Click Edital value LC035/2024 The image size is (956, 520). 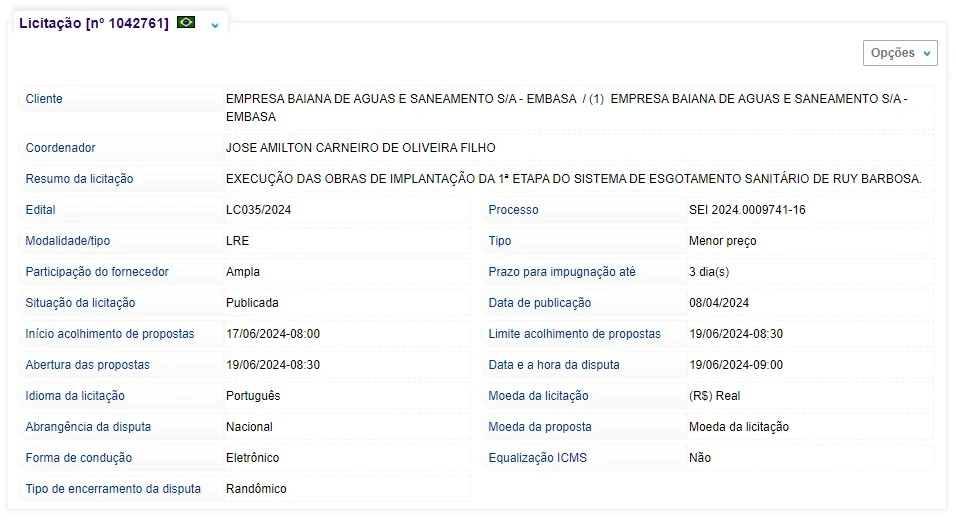pos(259,210)
